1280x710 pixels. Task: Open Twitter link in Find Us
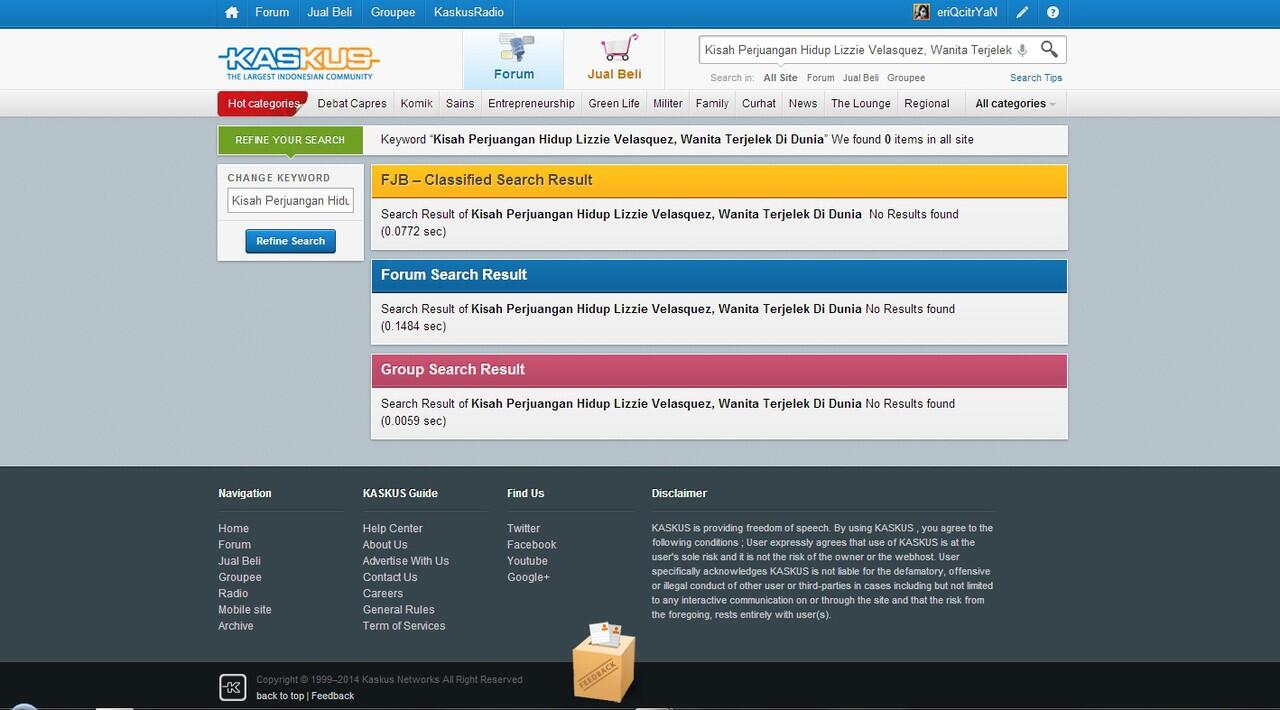[523, 529]
